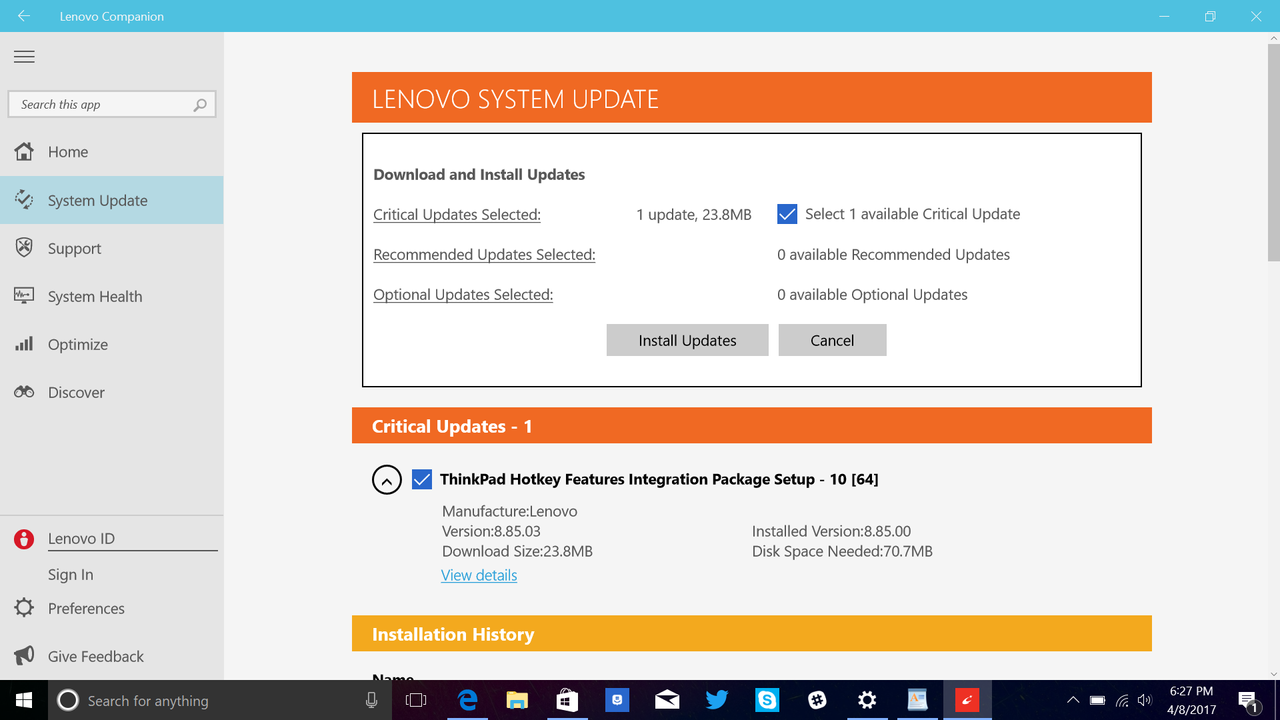The width and height of the screenshot is (1280, 720).
Task: Open Microsoft Edge from the taskbar
Action: point(467,700)
